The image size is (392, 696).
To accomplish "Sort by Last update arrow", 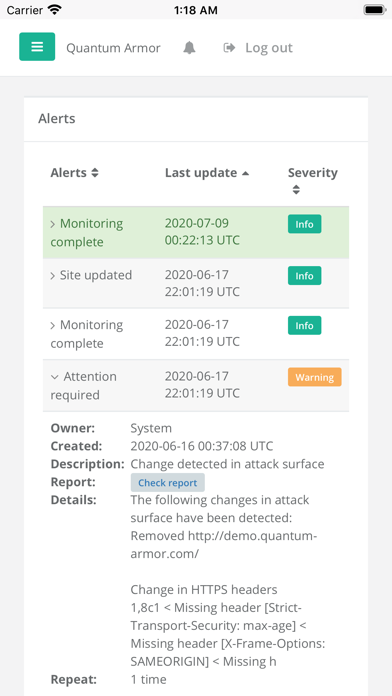I will (245, 174).
